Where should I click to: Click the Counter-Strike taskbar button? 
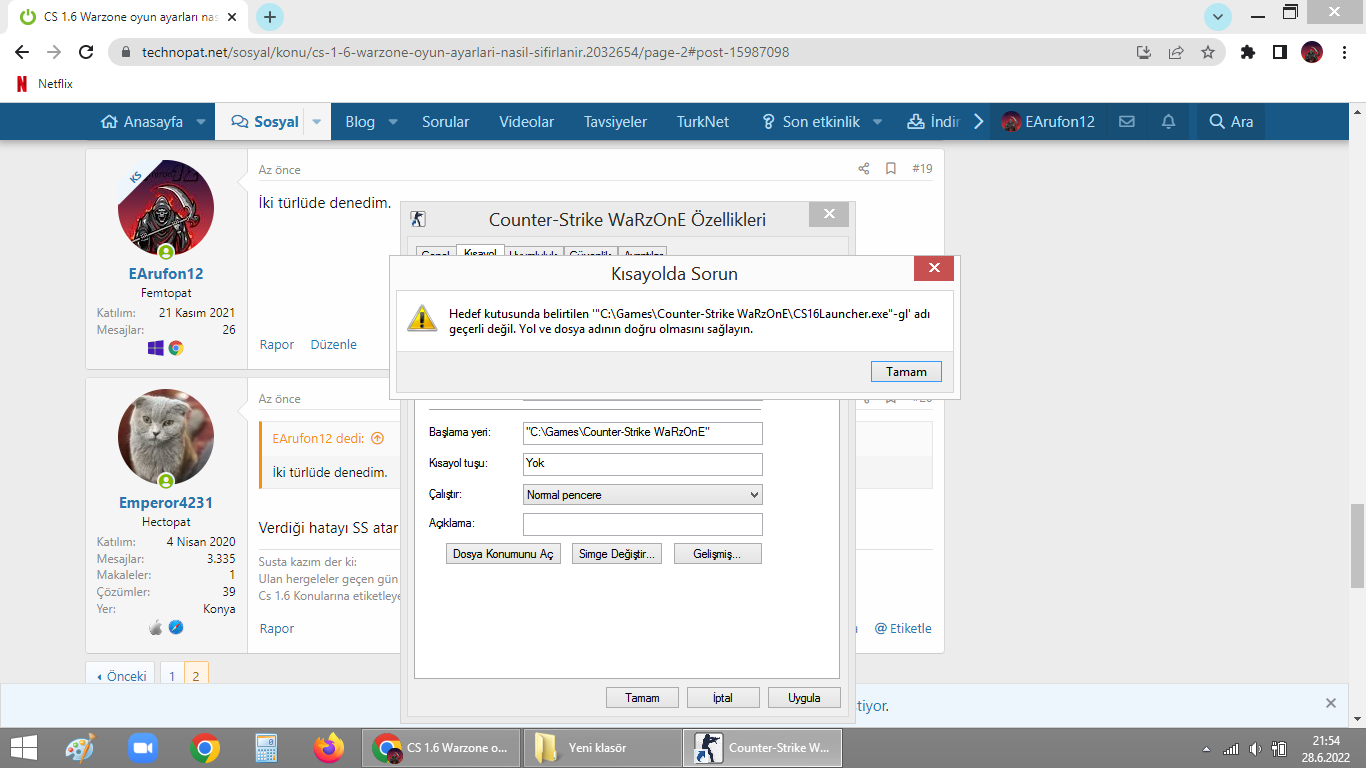coord(762,748)
